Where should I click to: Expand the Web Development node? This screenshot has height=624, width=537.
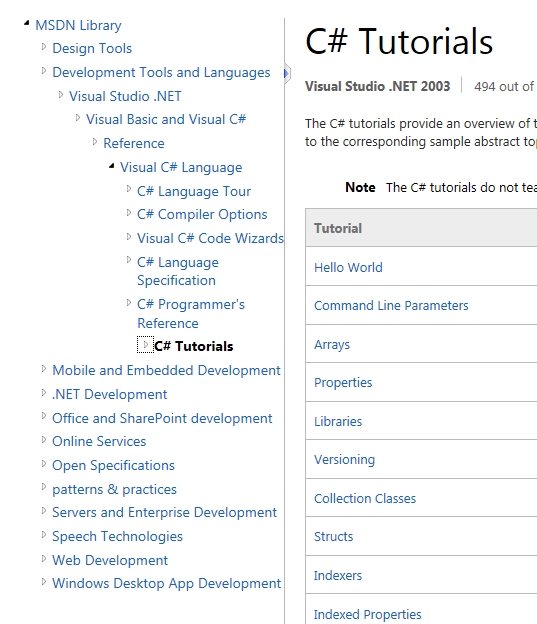pyautogui.click(x=44, y=558)
